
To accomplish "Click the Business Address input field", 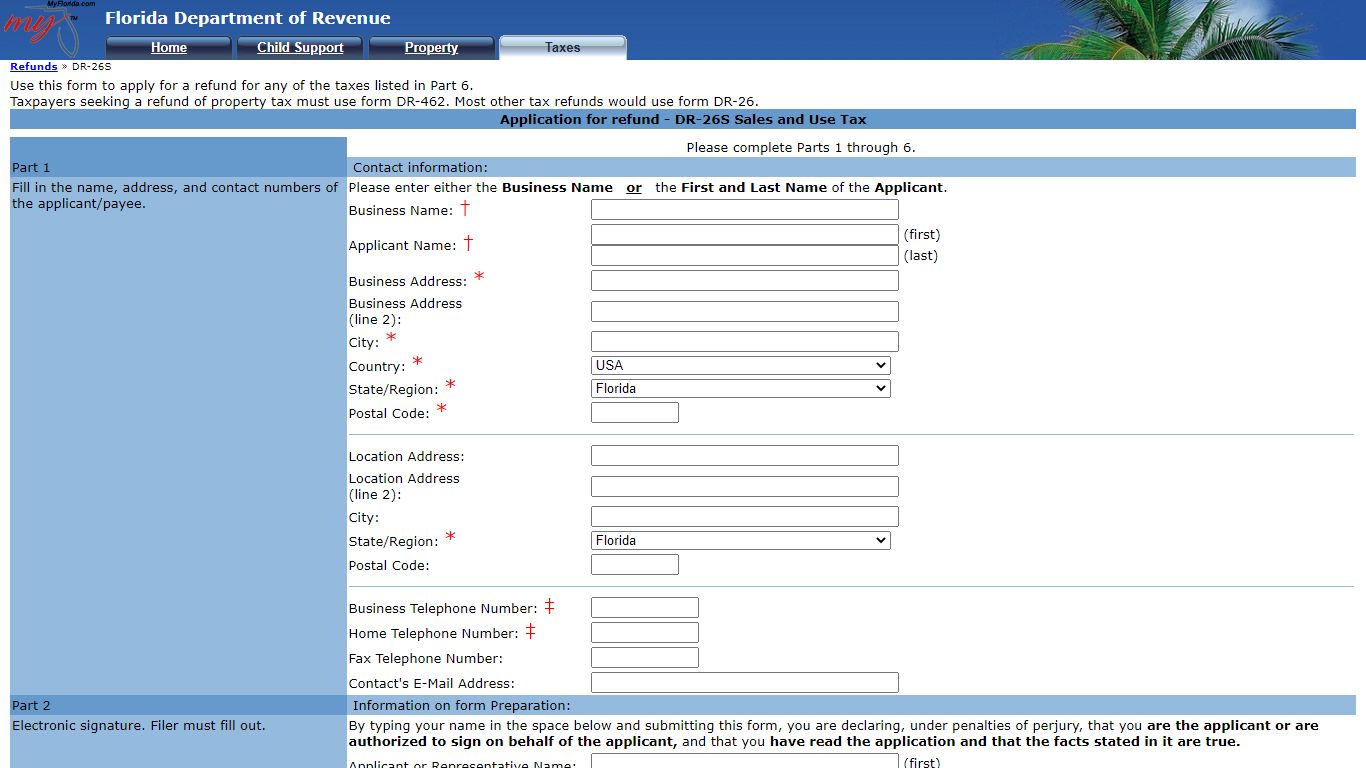I will pyautogui.click(x=745, y=281).
